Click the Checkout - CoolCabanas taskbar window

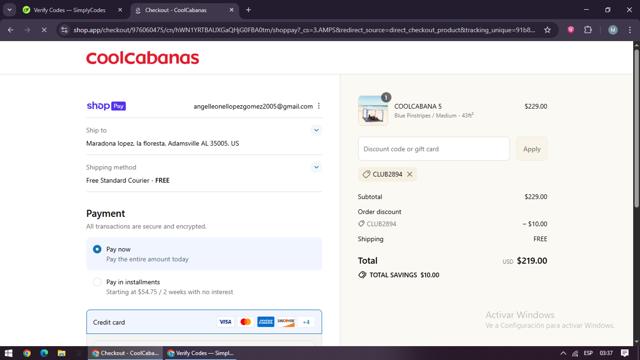(125, 353)
